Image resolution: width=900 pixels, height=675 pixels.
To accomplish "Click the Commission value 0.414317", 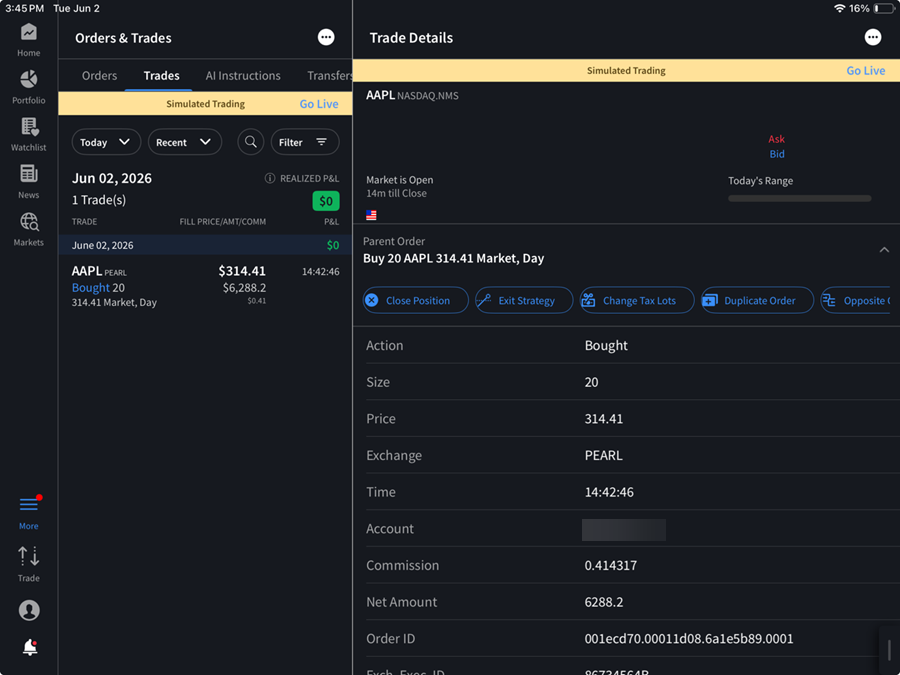I will (x=611, y=565).
